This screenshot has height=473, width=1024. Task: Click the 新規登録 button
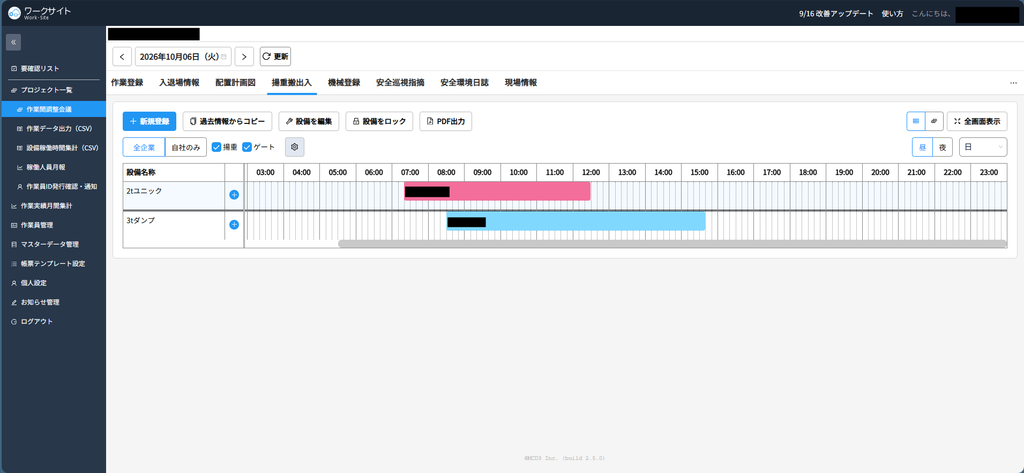coord(150,121)
